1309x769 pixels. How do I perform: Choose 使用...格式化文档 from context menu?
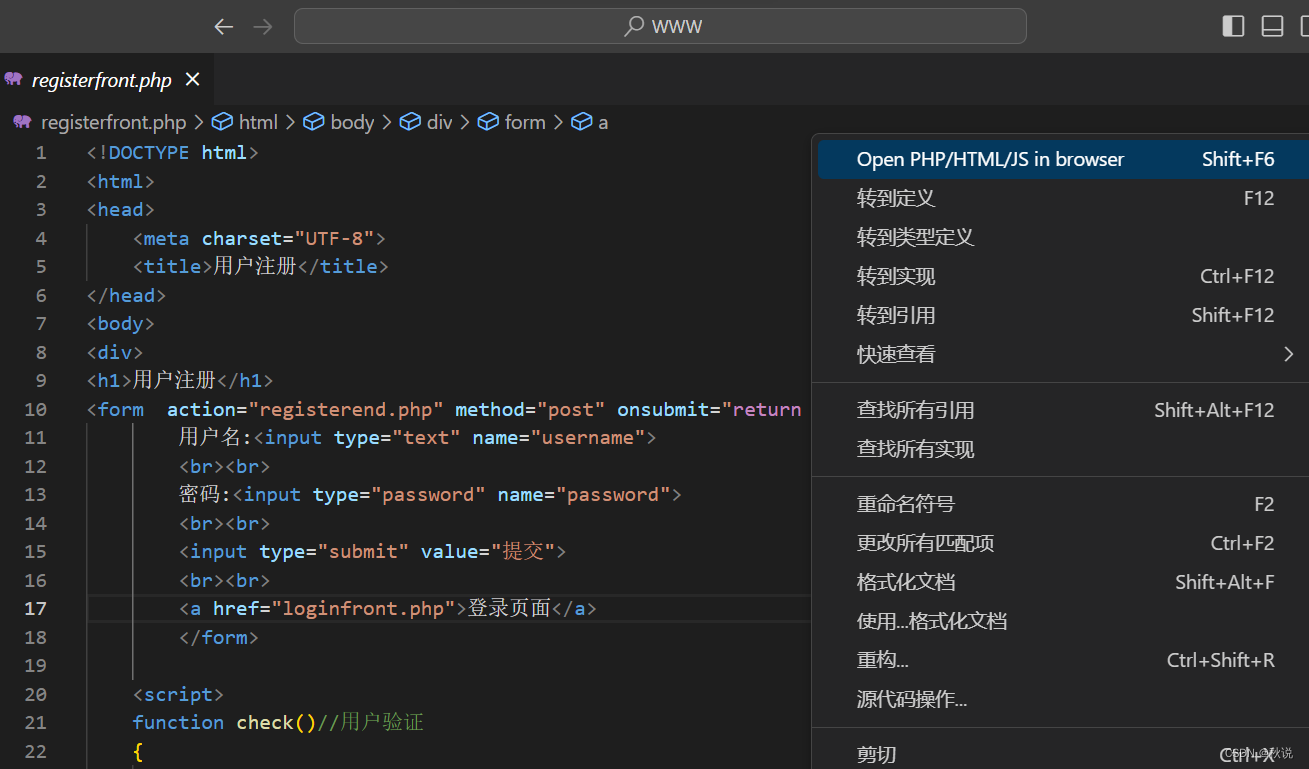pos(1063,621)
